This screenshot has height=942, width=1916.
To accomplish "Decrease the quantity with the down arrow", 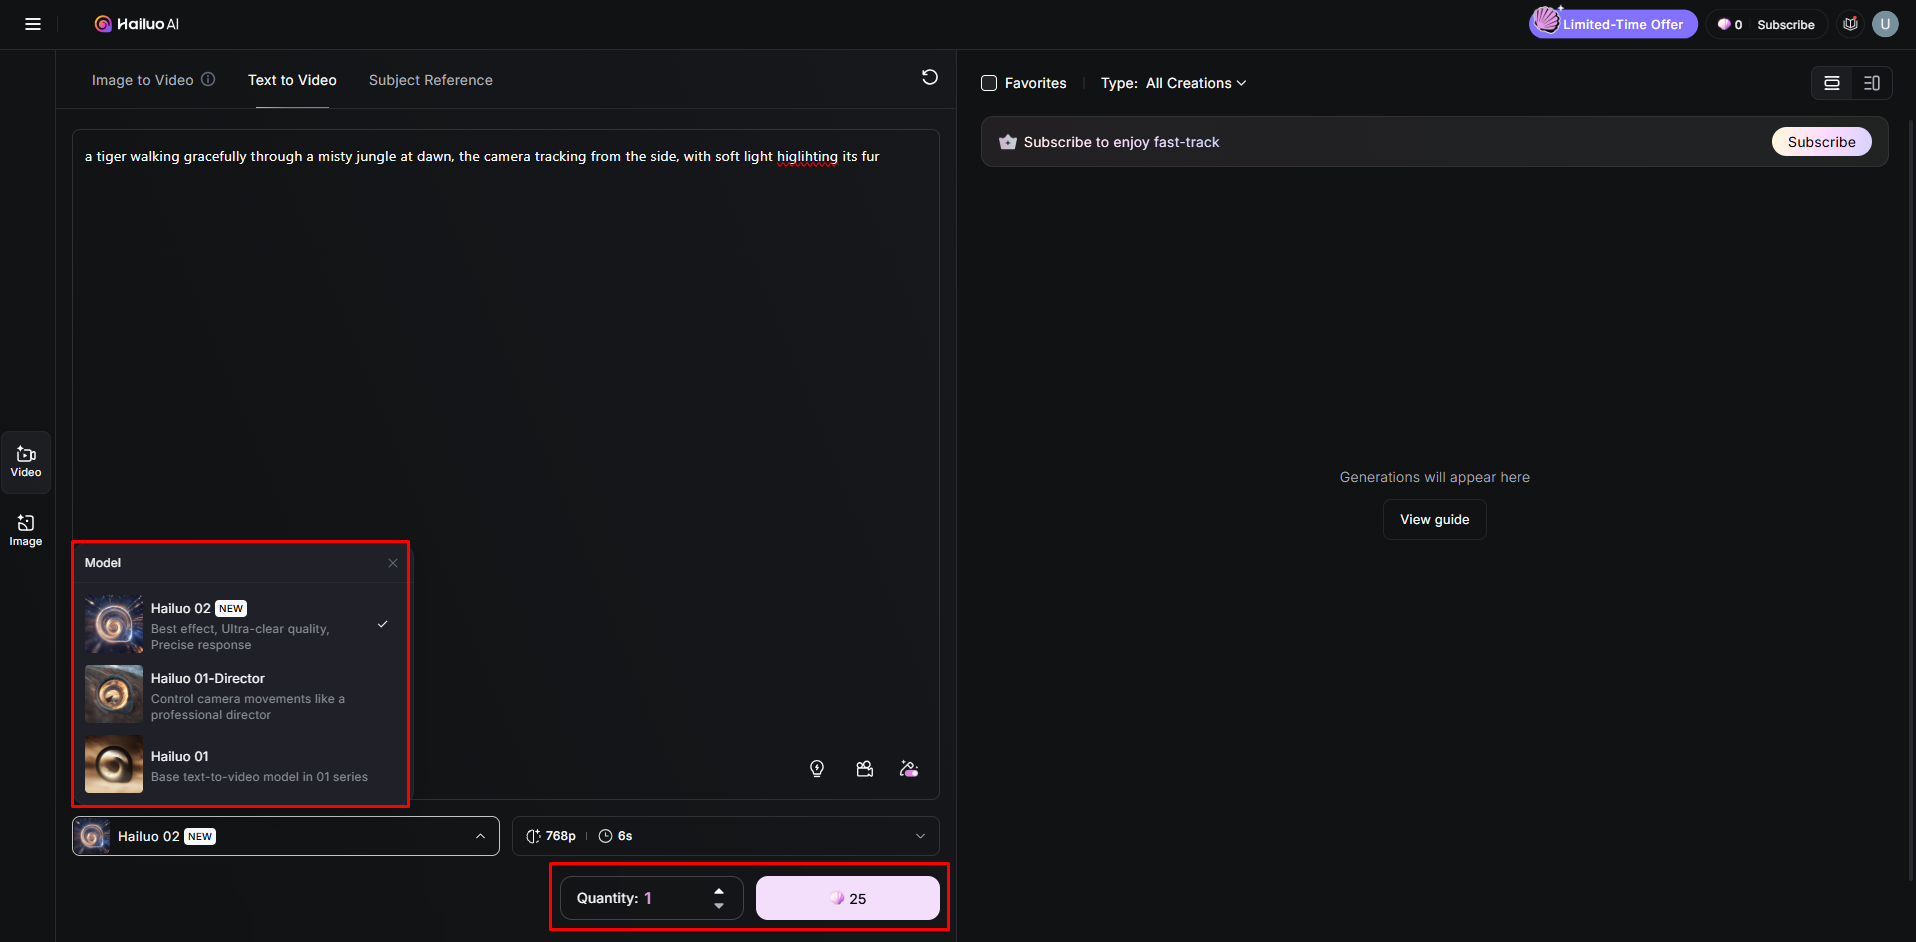I will pos(719,906).
